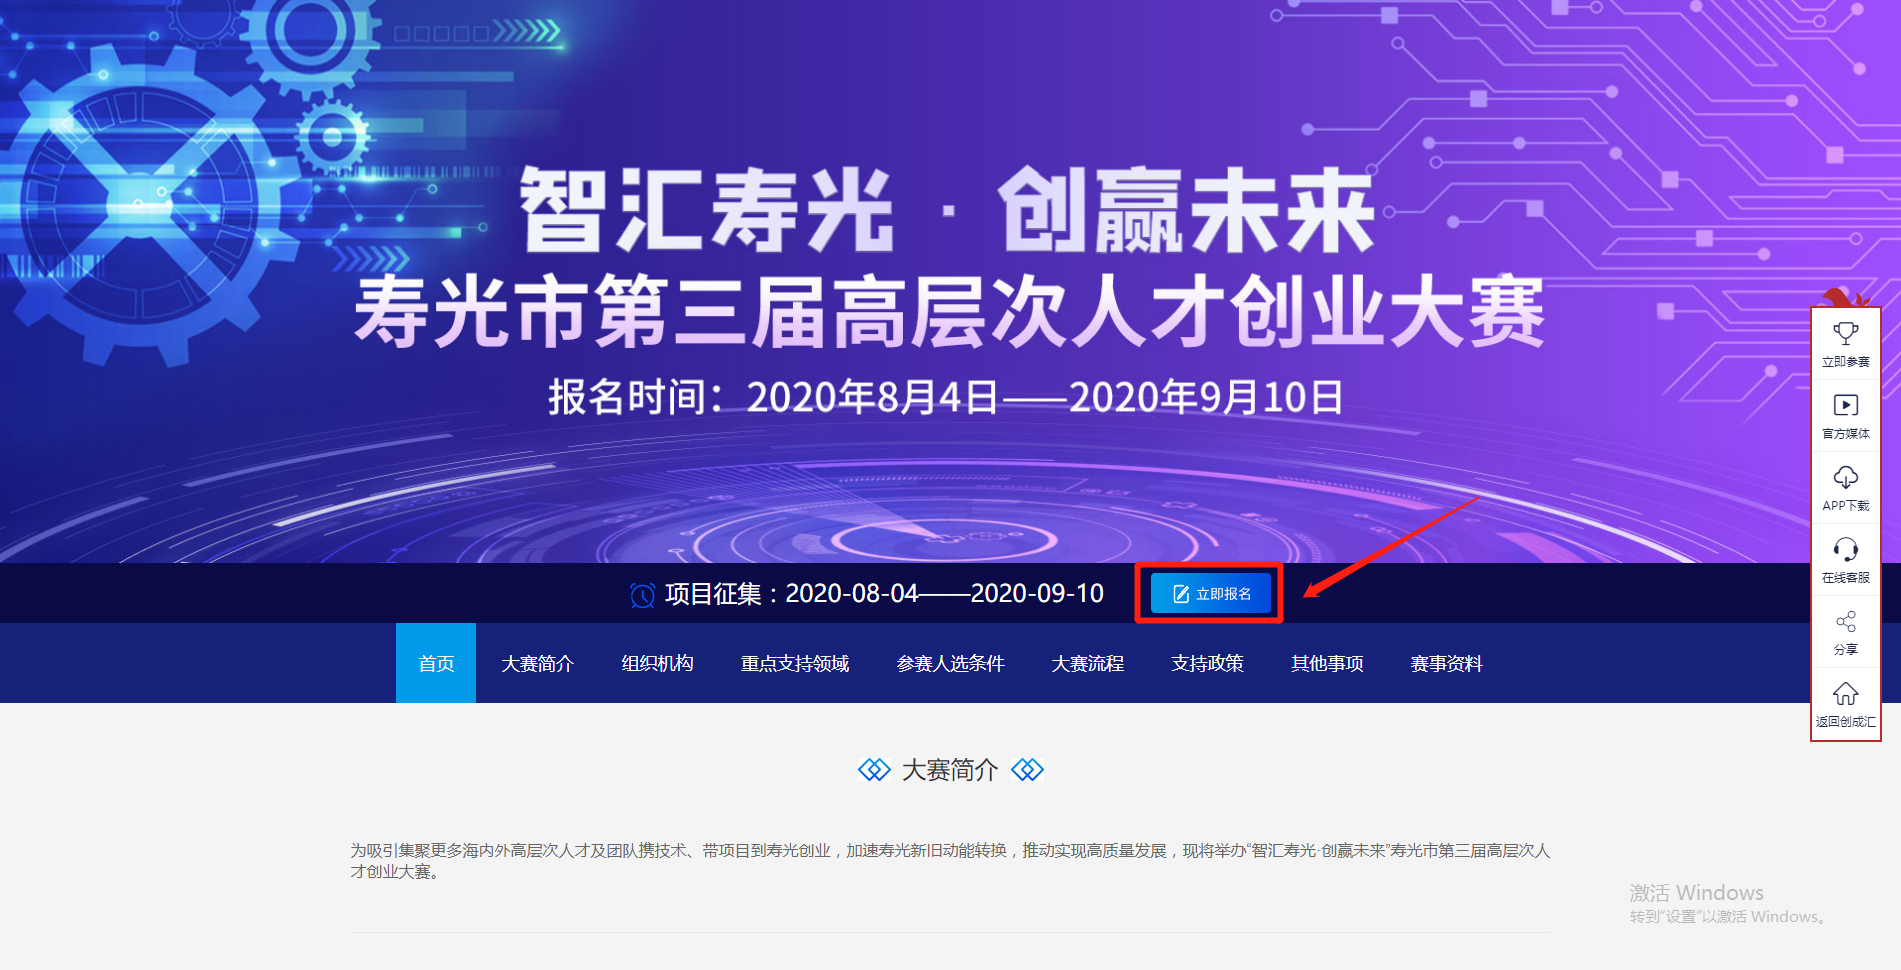Select the 首页 navigation tab
Image resolution: width=1901 pixels, height=970 pixels.
[436, 663]
